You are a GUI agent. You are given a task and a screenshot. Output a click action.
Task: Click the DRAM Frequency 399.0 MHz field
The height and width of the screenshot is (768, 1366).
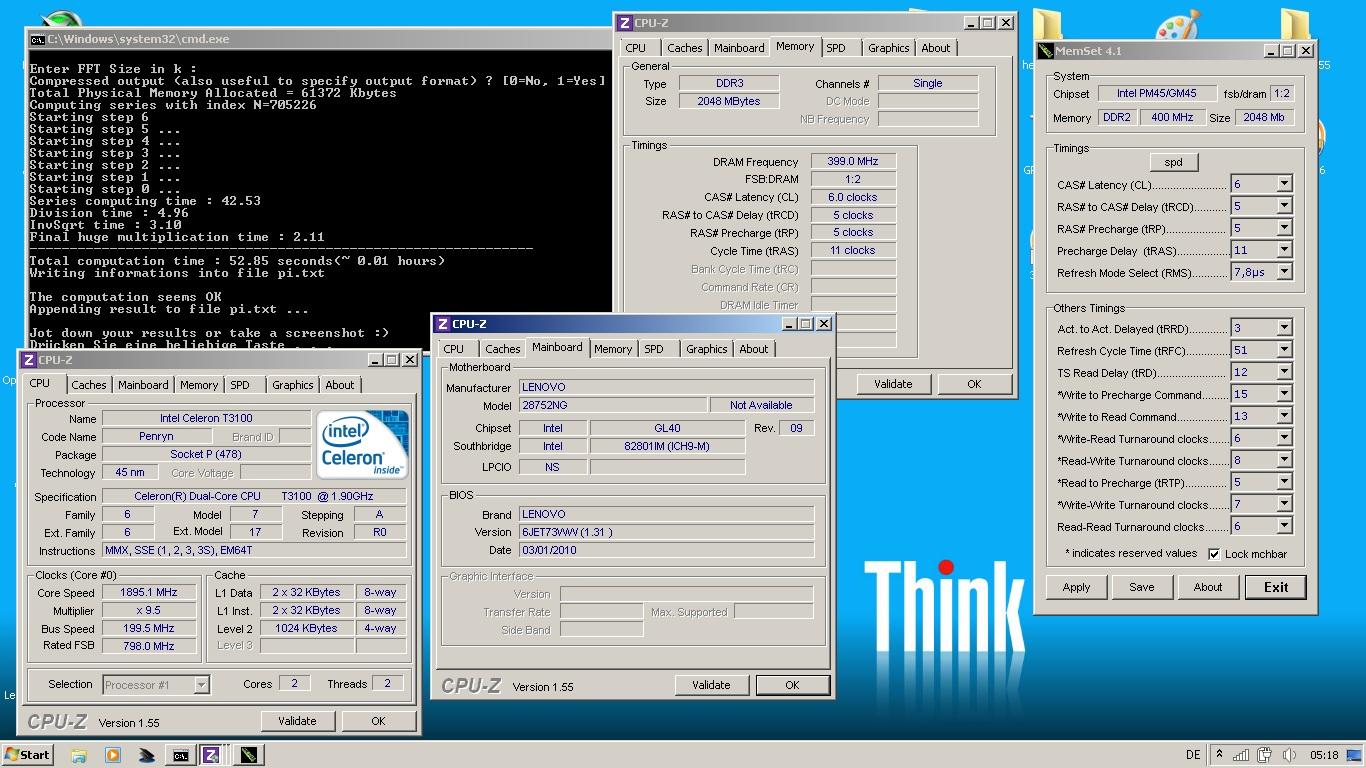pos(852,162)
